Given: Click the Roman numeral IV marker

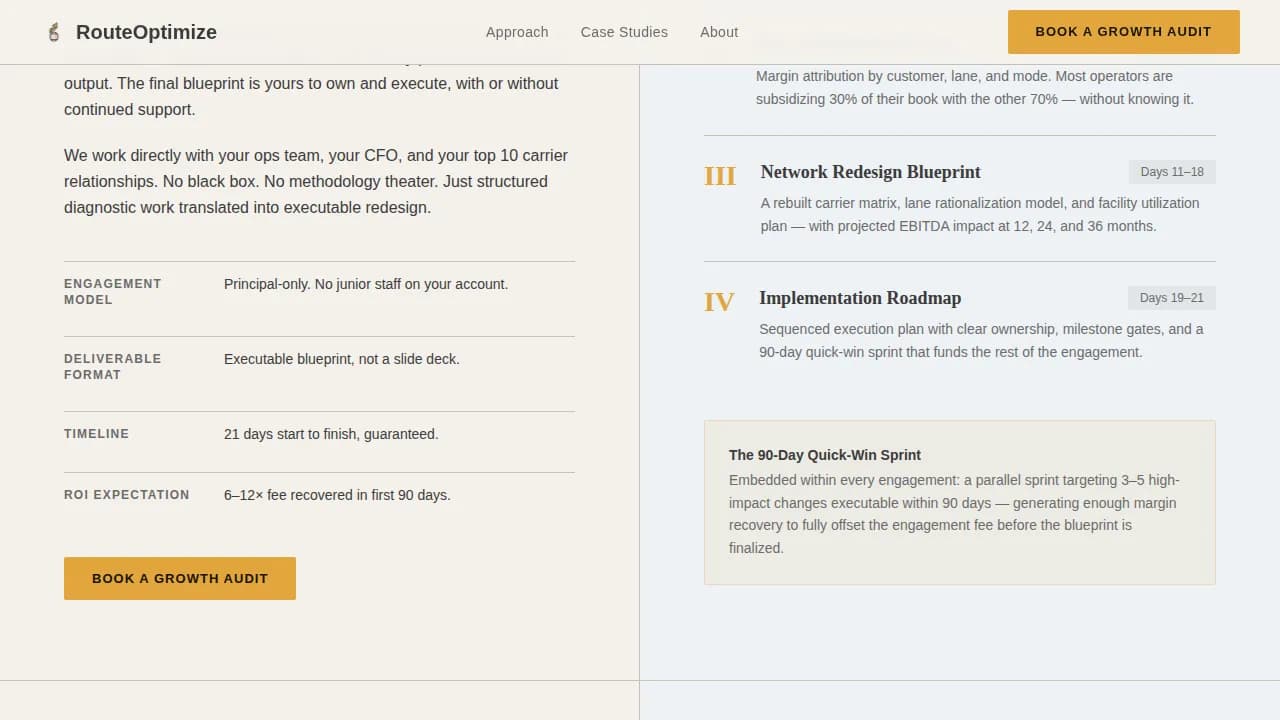Looking at the screenshot, I should pos(719,302).
